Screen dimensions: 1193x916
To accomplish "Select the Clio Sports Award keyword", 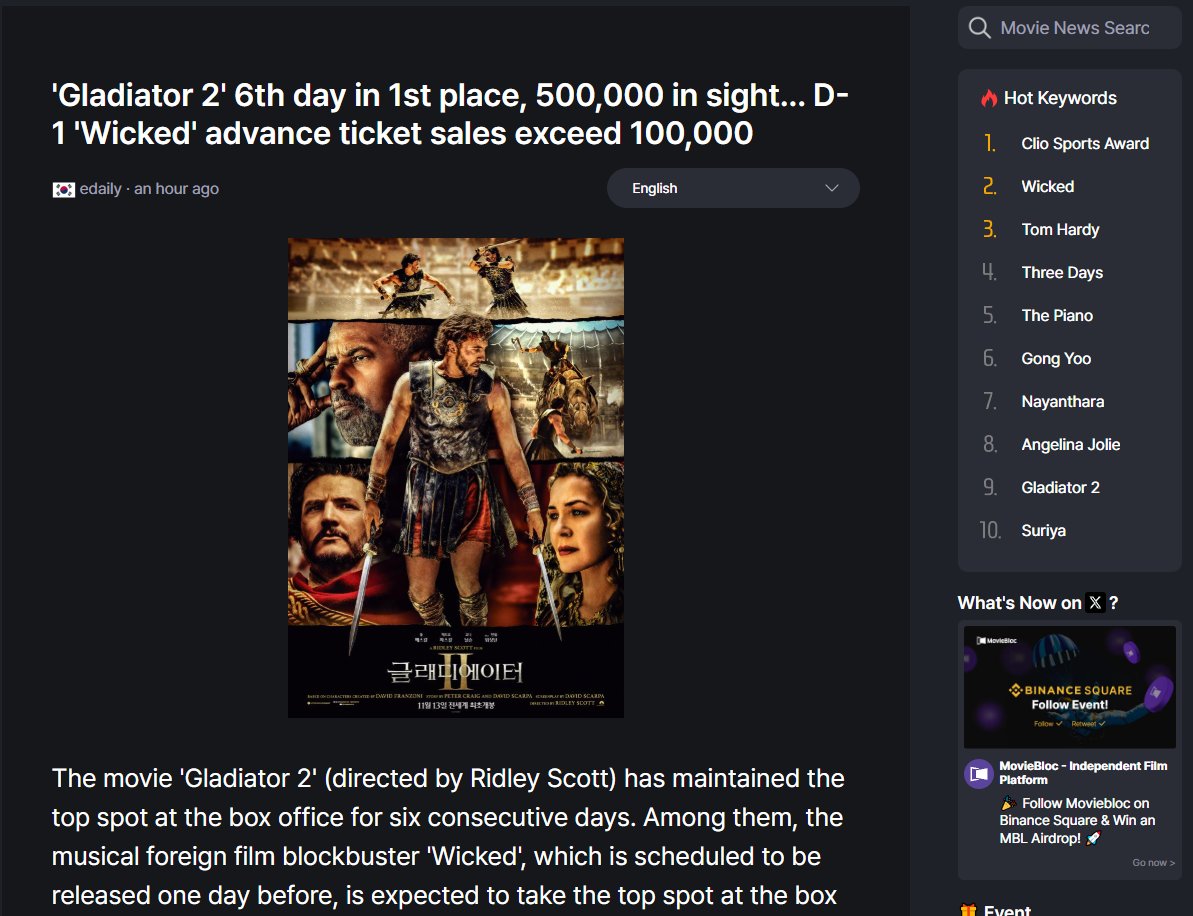I will coord(1085,144).
